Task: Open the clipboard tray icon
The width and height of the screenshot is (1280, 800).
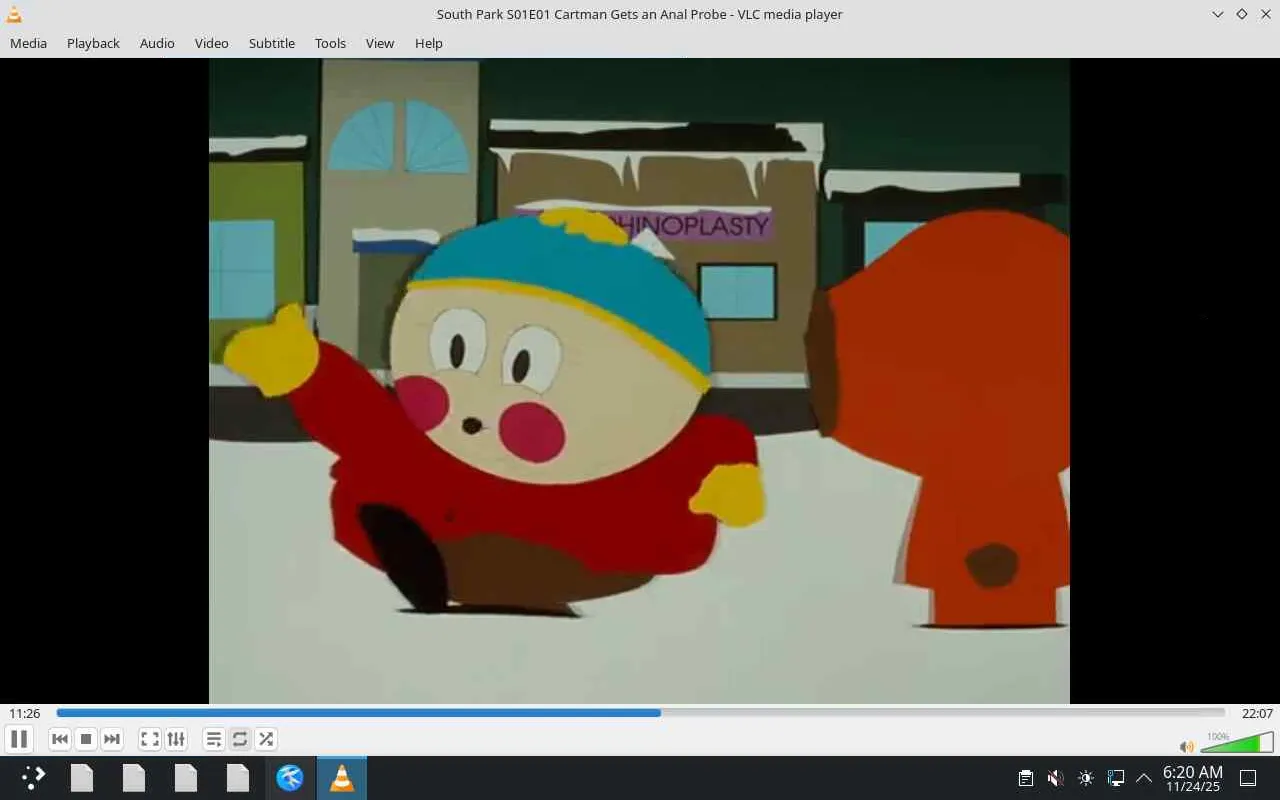Action: coord(1026,778)
